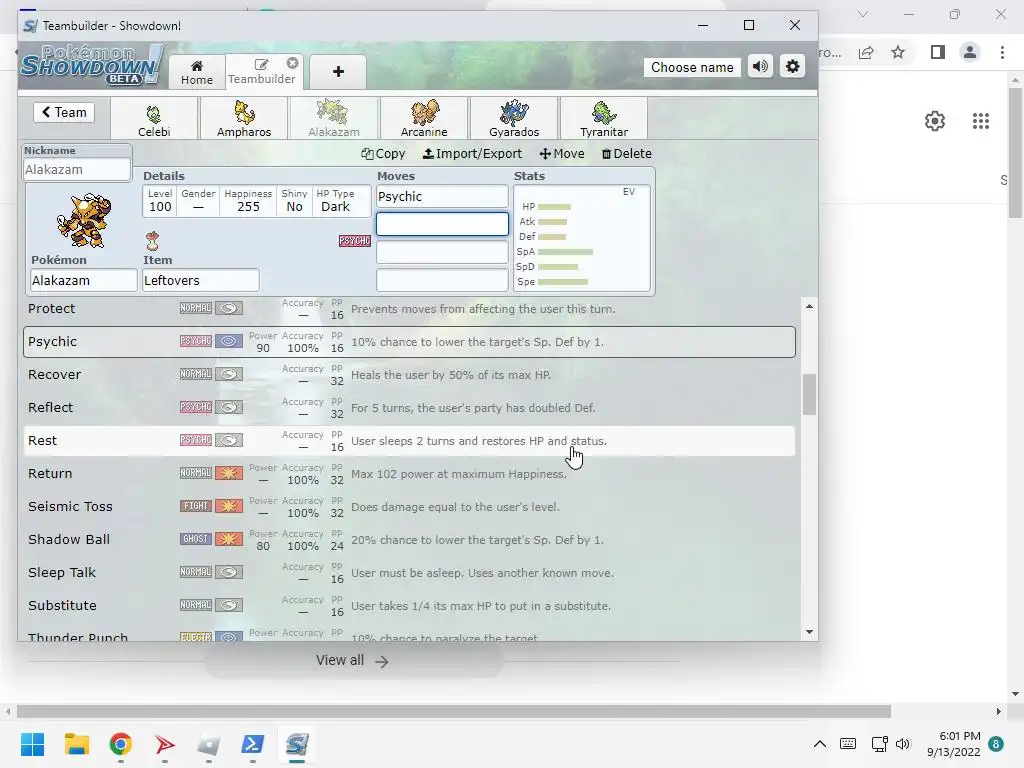Screen dimensions: 1024x768
Task: Focus the fourth empty move field
Action: click(x=442, y=280)
